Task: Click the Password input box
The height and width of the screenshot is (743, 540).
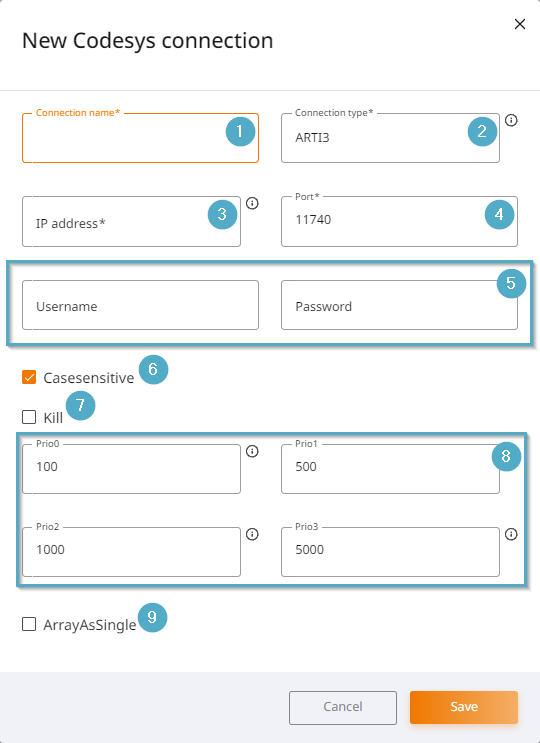Action: pyautogui.click(x=399, y=305)
